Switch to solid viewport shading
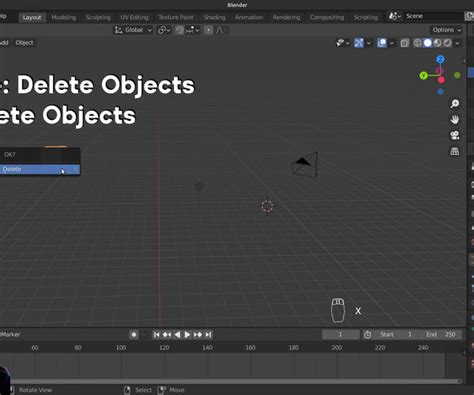The width and height of the screenshot is (474, 395). pos(427,43)
